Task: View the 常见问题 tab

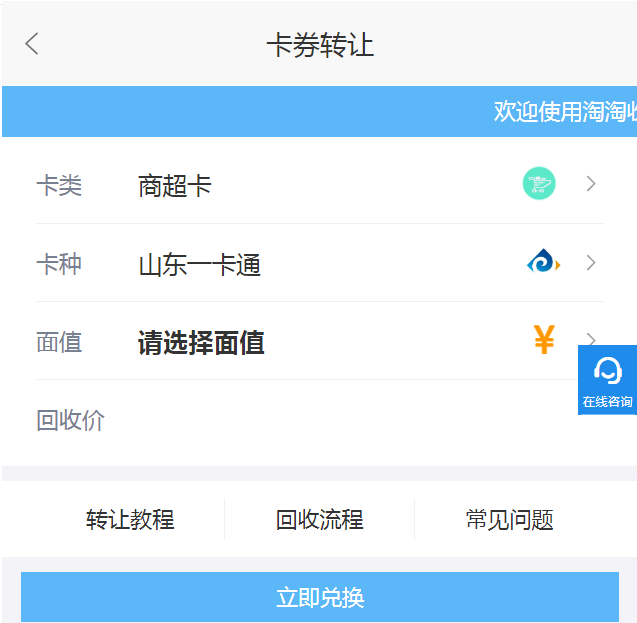Action: pos(509,520)
